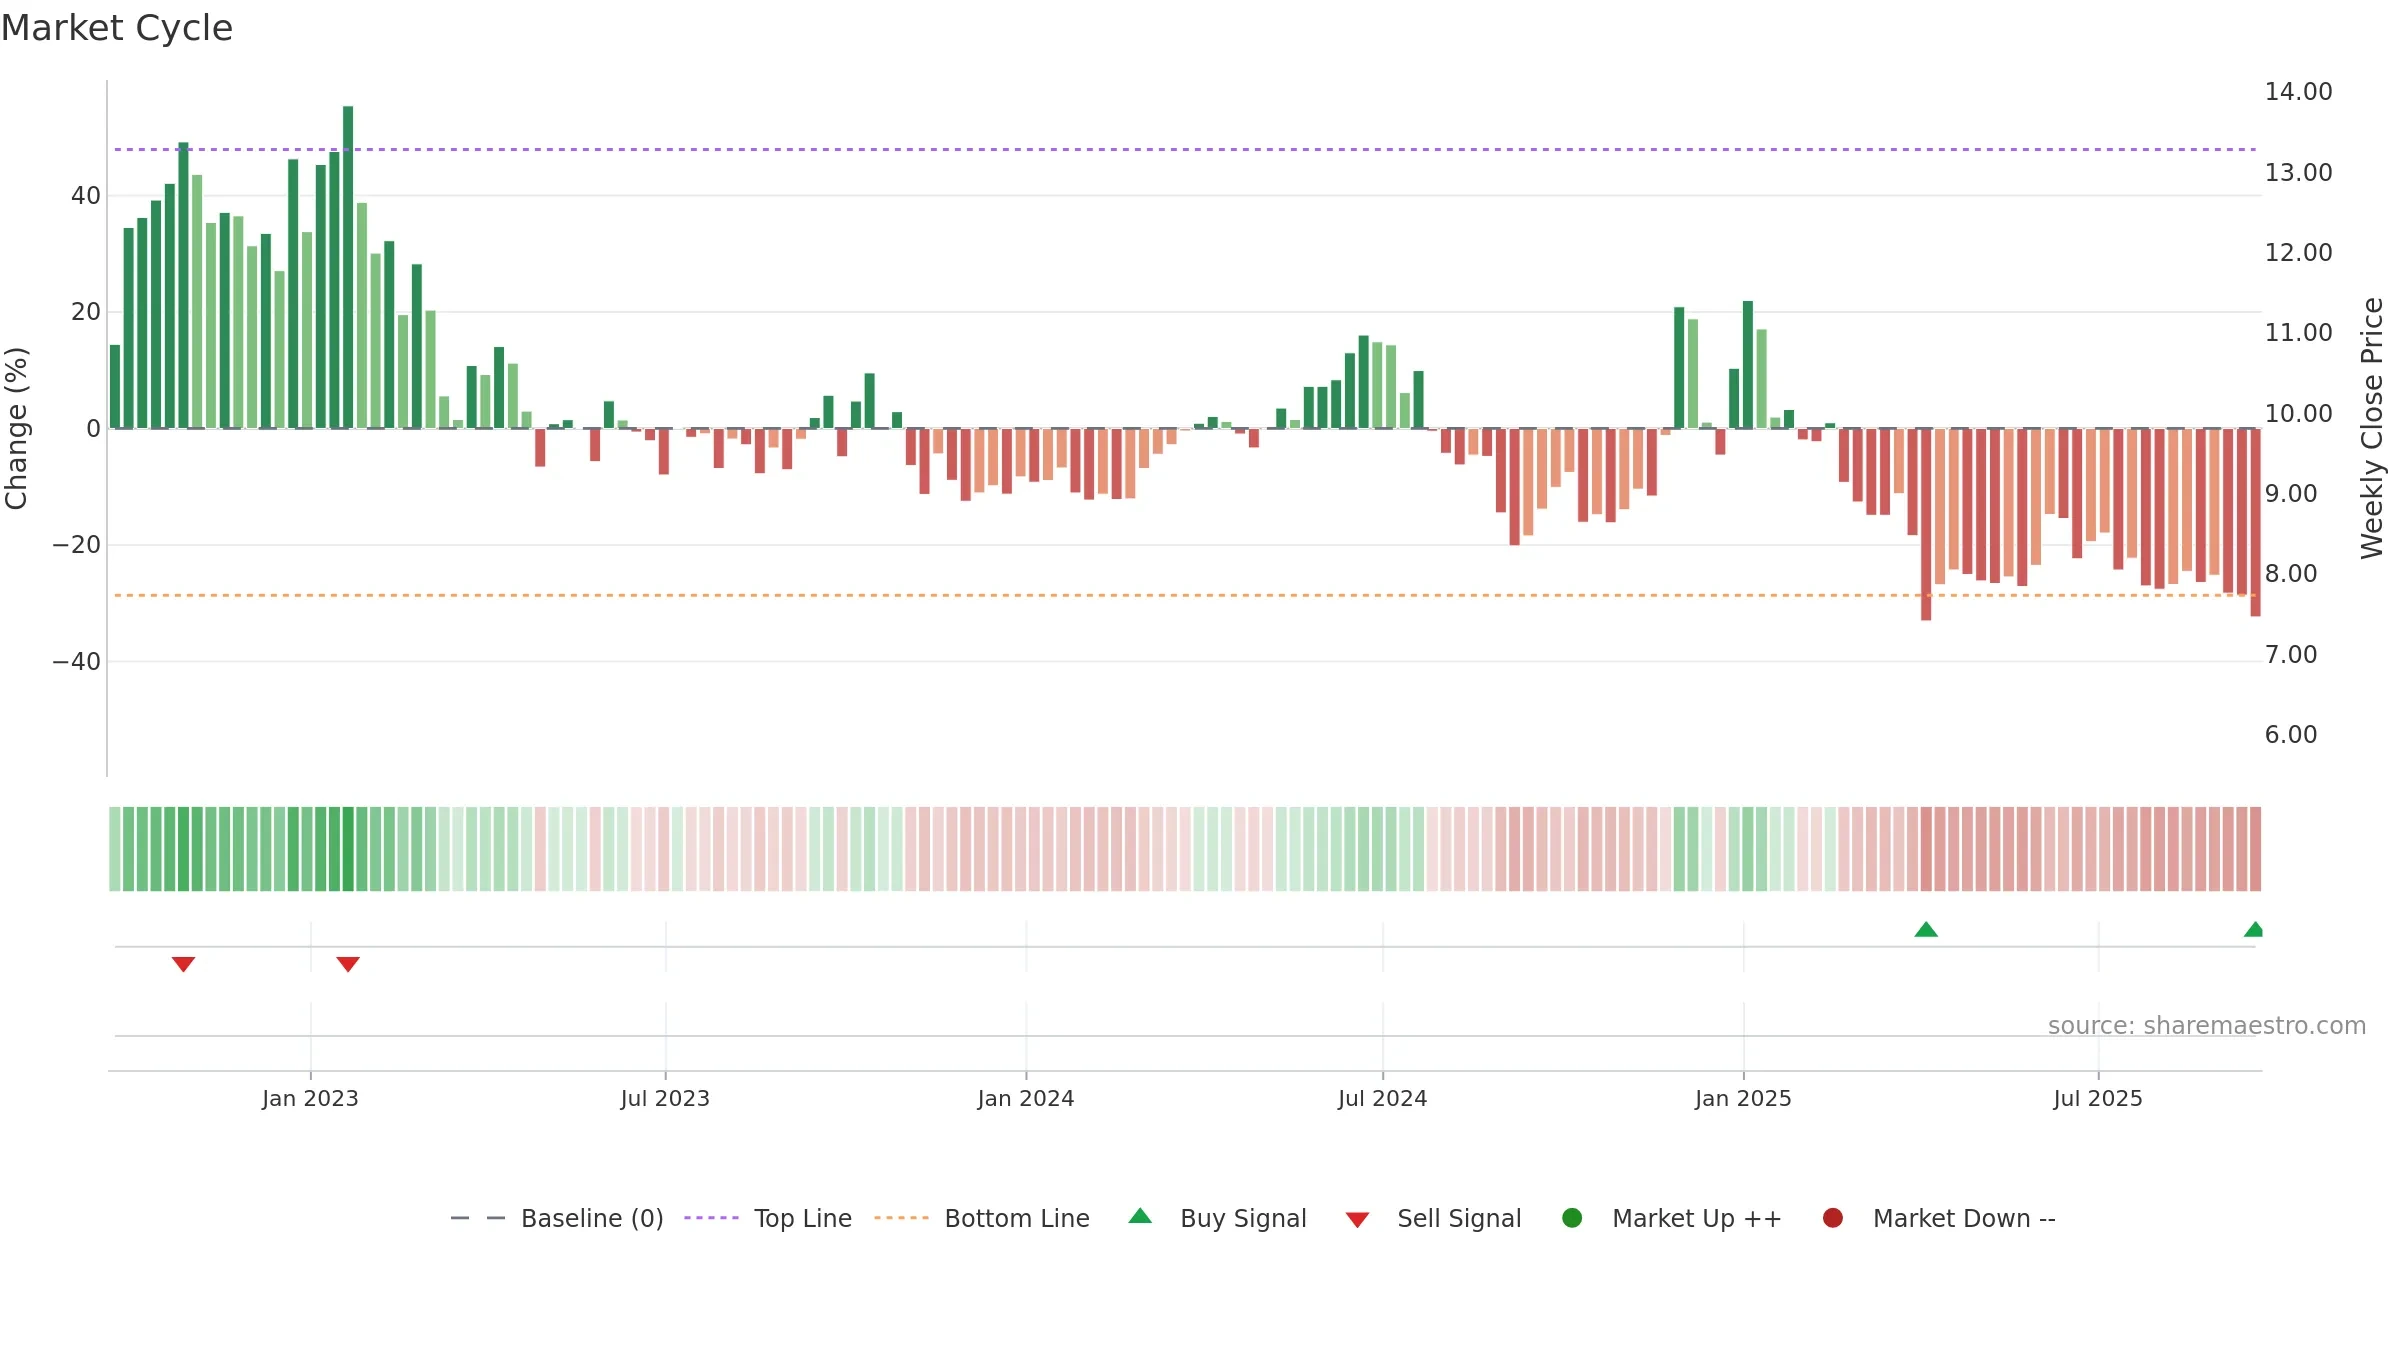Click the green Market Up ++ circle in legend
The image size is (2400, 1350).
click(1572, 1218)
